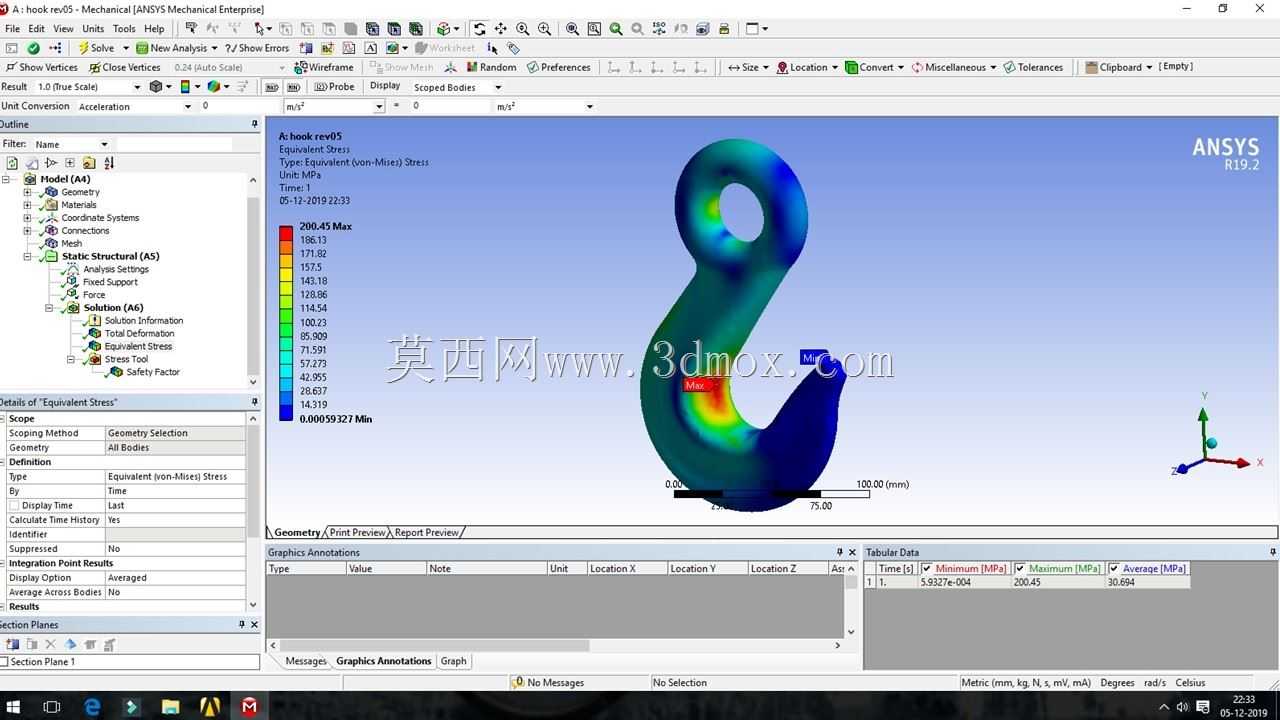Apply Random colors icon
The height and width of the screenshot is (720, 1280).
click(490, 67)
